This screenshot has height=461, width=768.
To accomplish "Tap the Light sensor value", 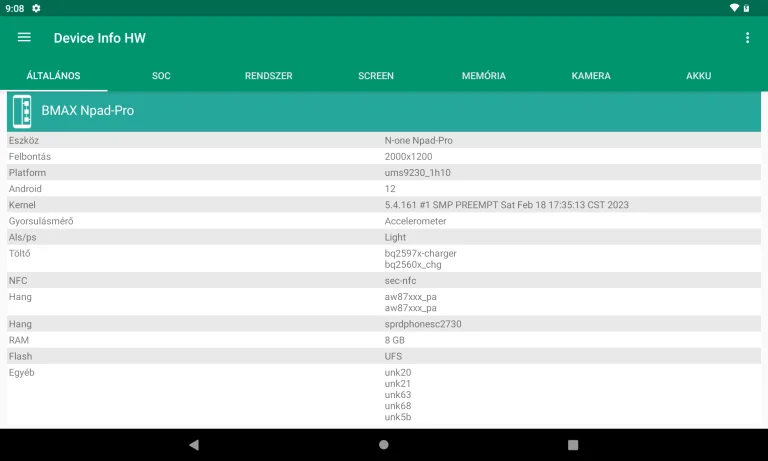I will point(395,237).
